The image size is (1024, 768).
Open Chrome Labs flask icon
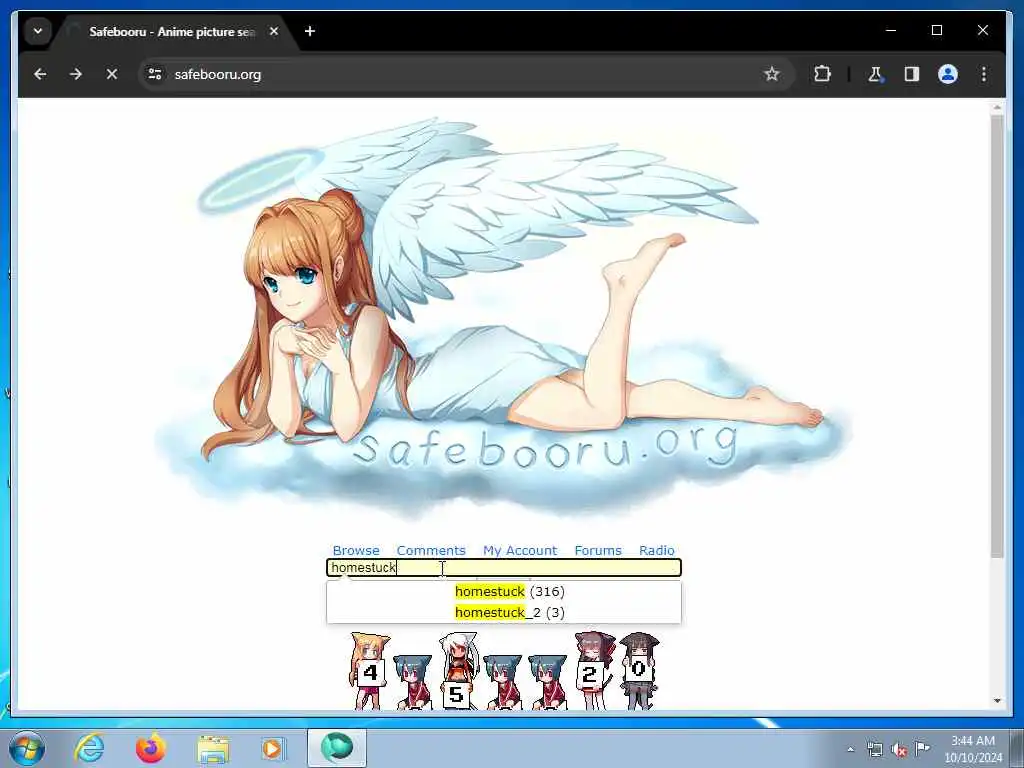point(875,74)
